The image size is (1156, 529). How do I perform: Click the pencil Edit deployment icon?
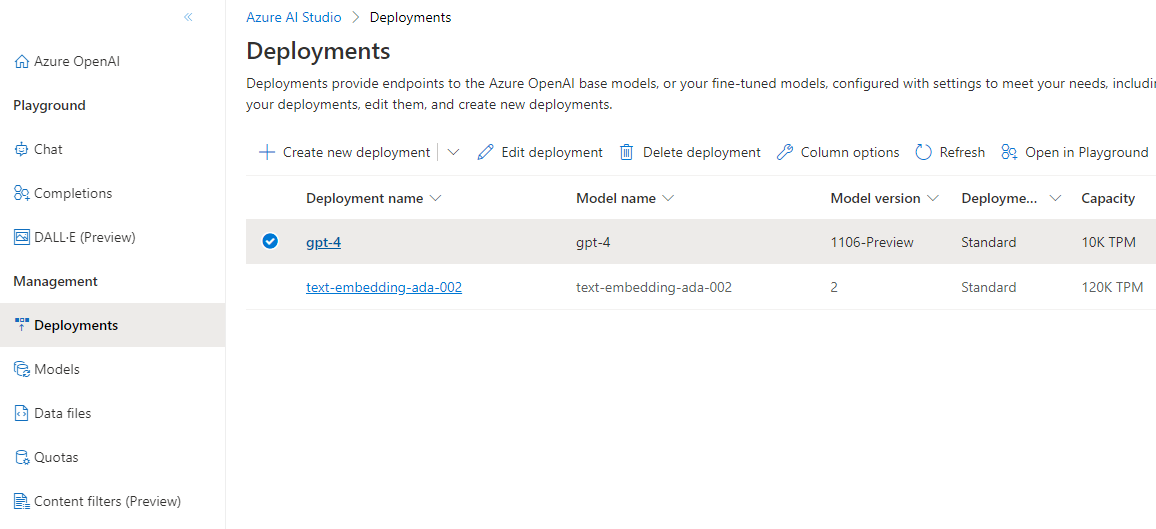pyautogui.click(x=485, y=153)
